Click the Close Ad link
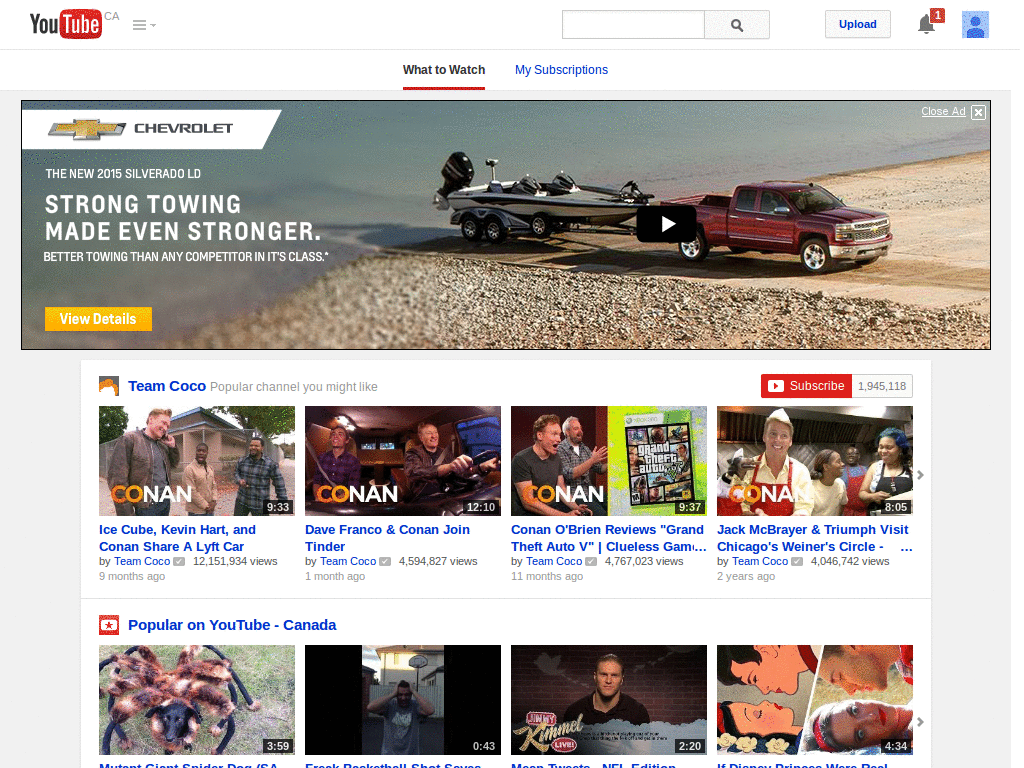This screenshot has width=1024, height=768. (942, 112)
